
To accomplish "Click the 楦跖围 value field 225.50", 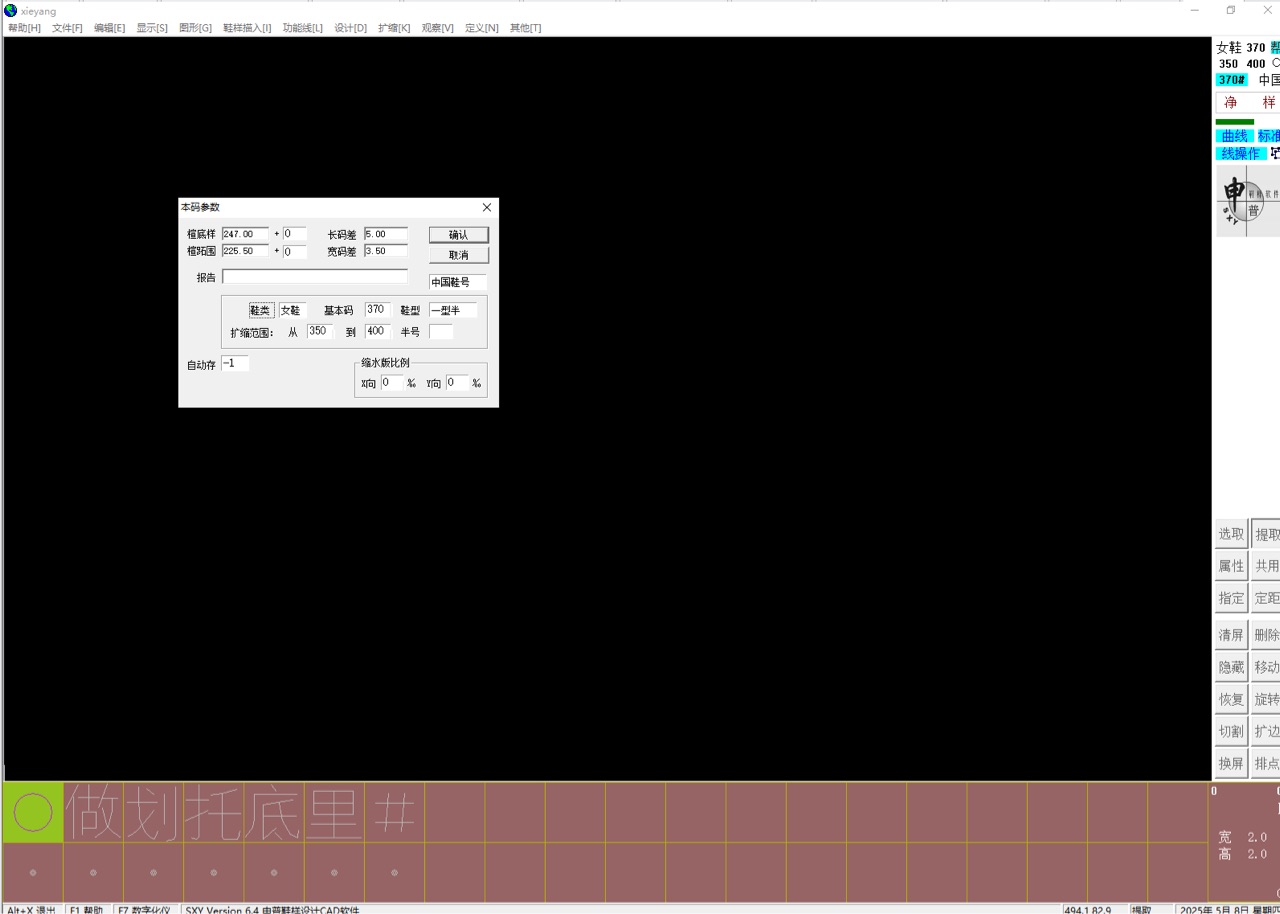I will coord(245,251).
